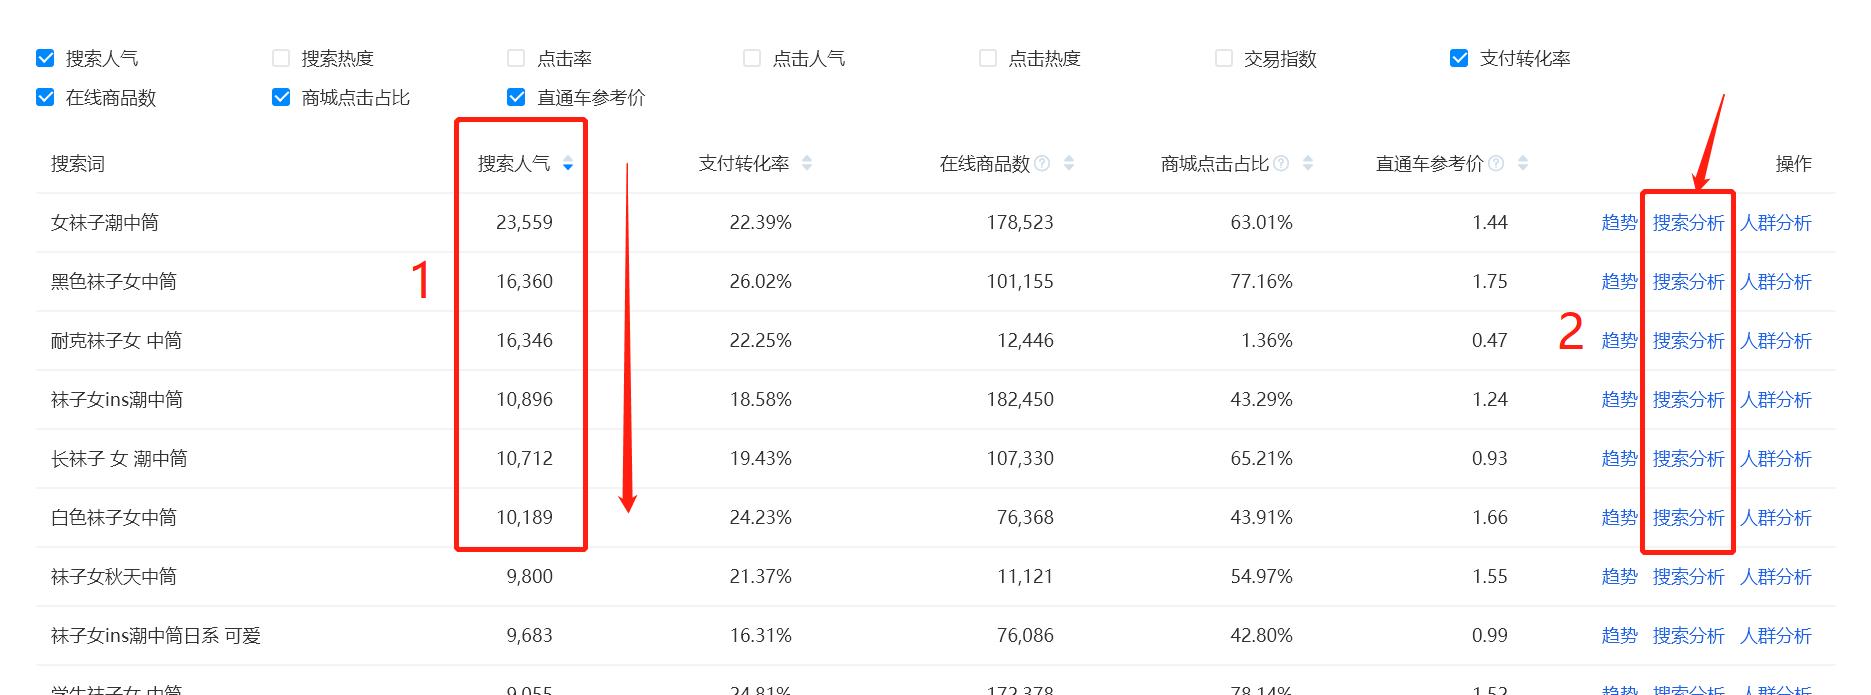Click conversion rate value 26.02%

pos(760,281)
